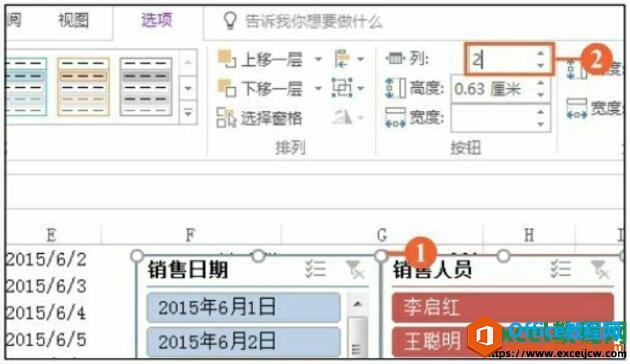This screenshot has width=630, height=364.
Task: Select cell with 2015/6/3
Action: point(46,286)
